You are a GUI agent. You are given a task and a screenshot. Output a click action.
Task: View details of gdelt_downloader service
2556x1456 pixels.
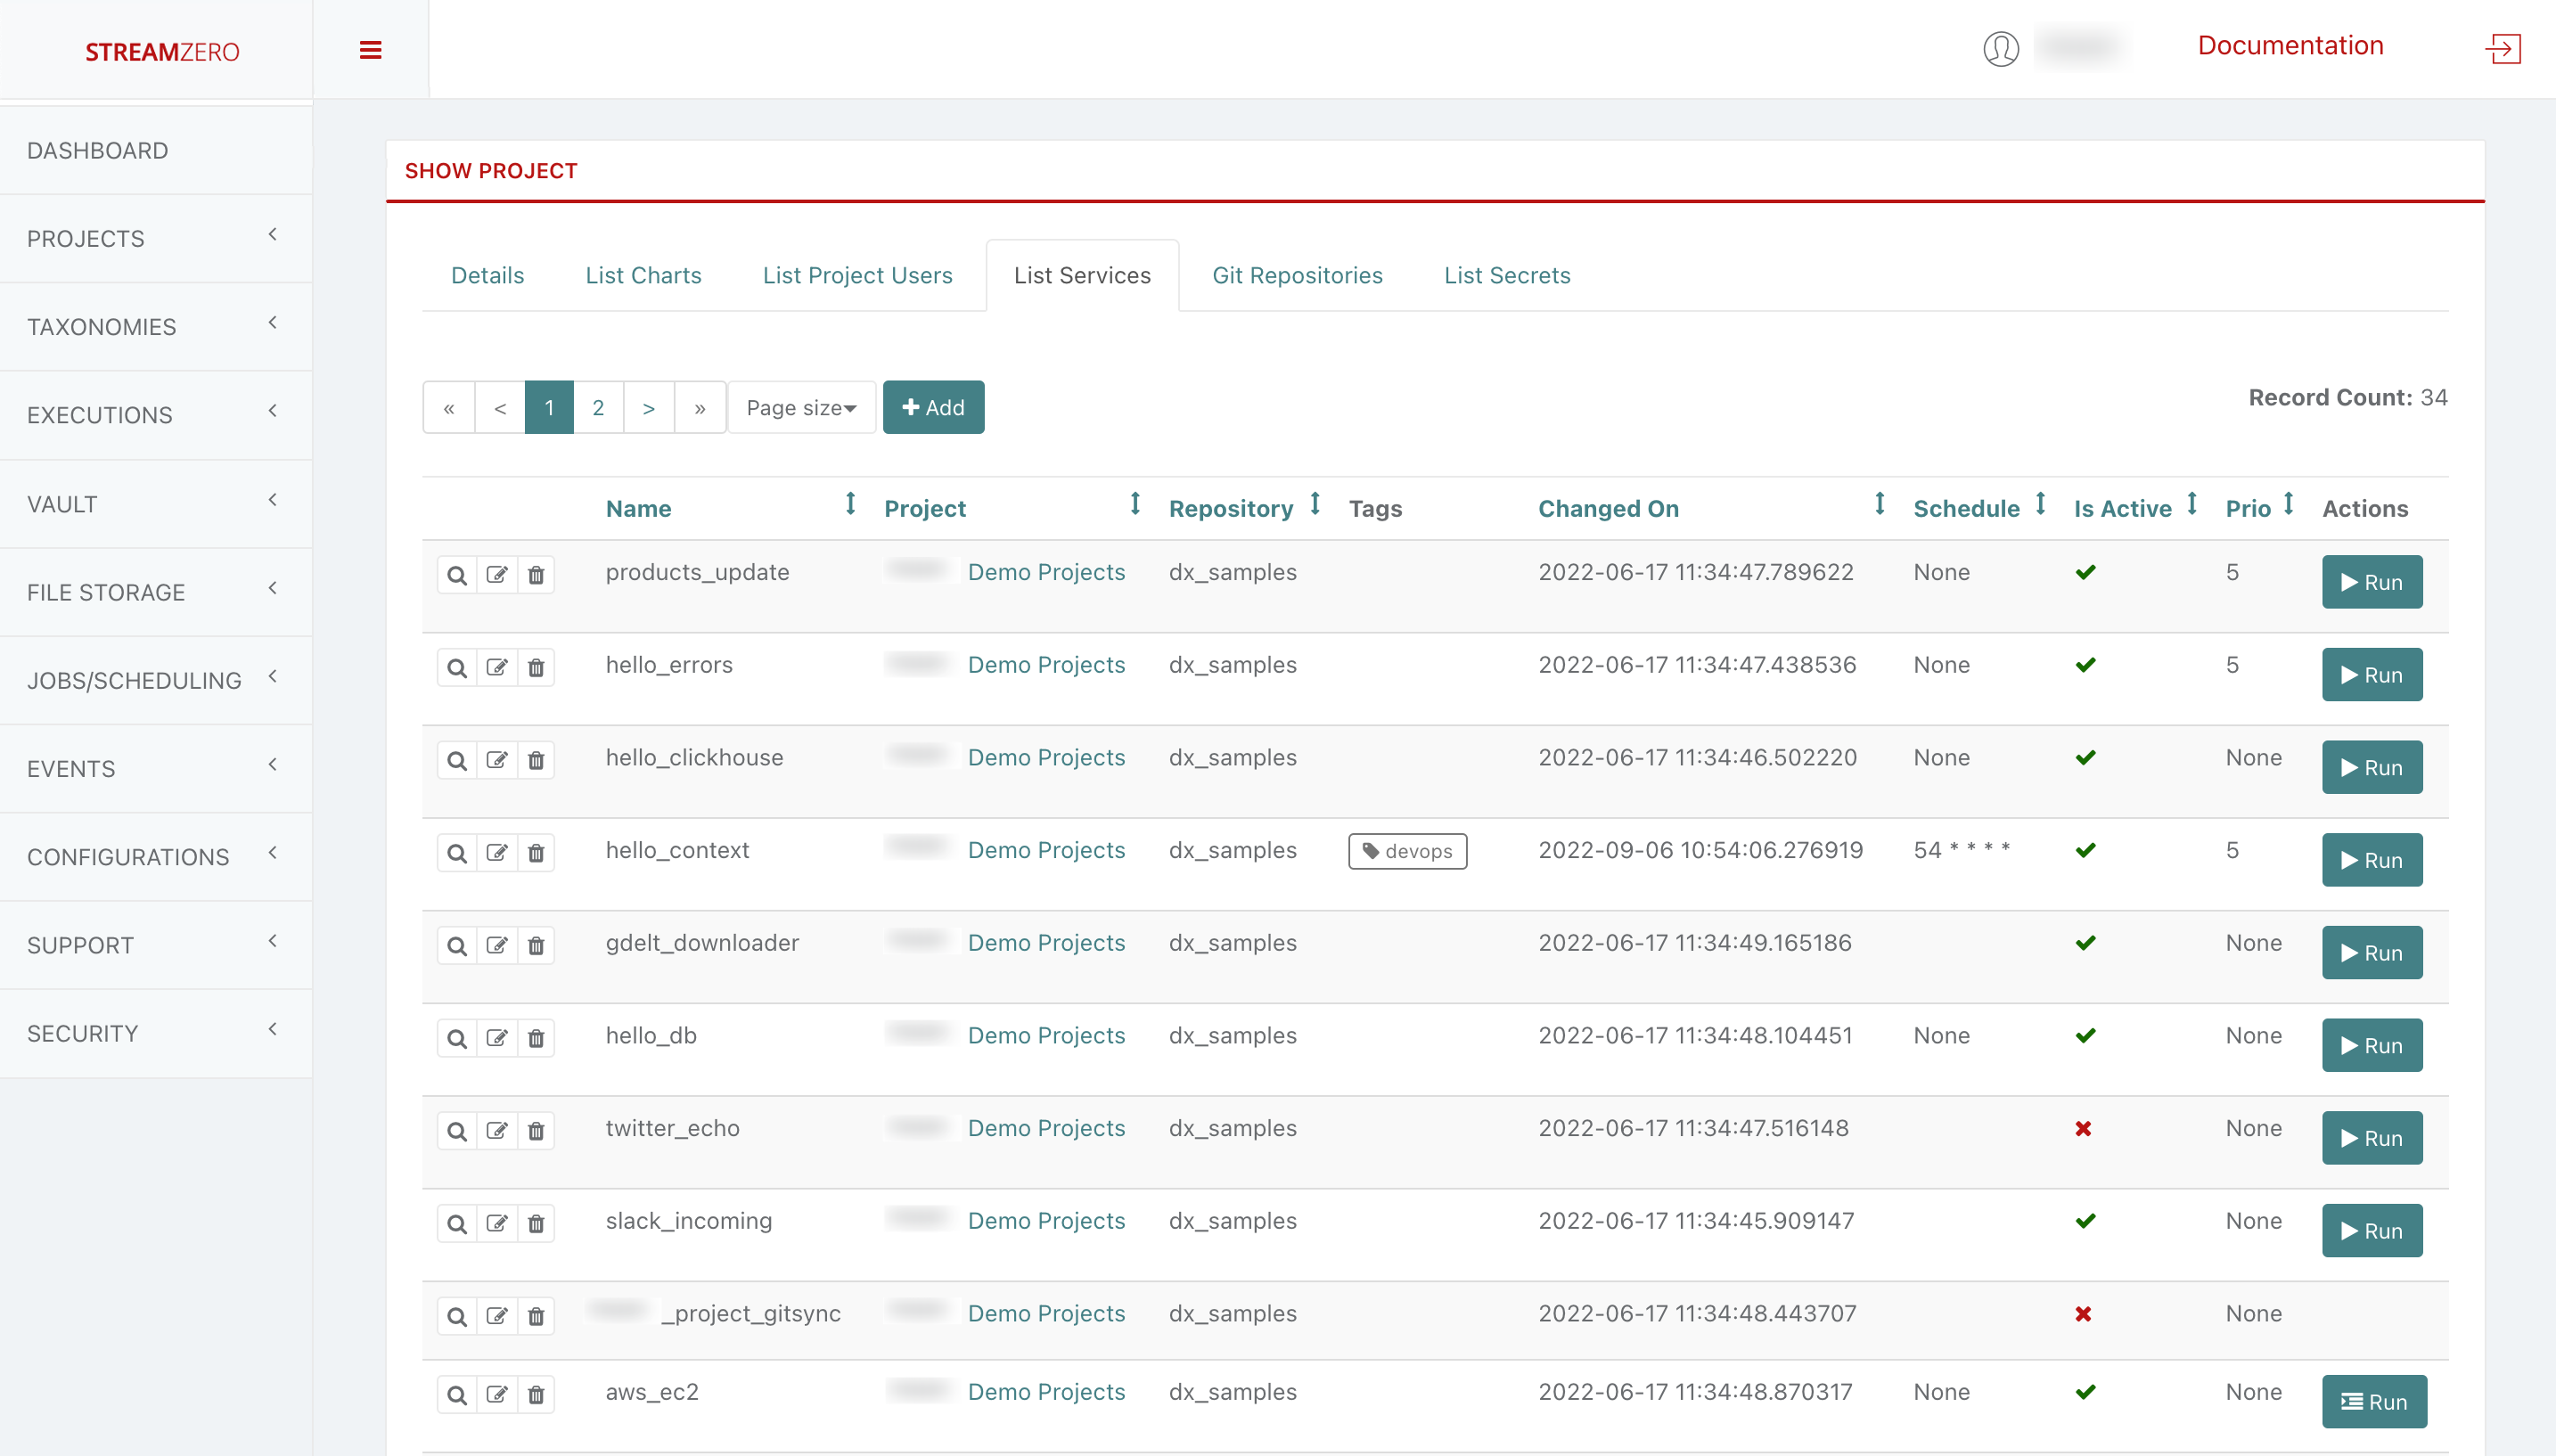[457, 946]
